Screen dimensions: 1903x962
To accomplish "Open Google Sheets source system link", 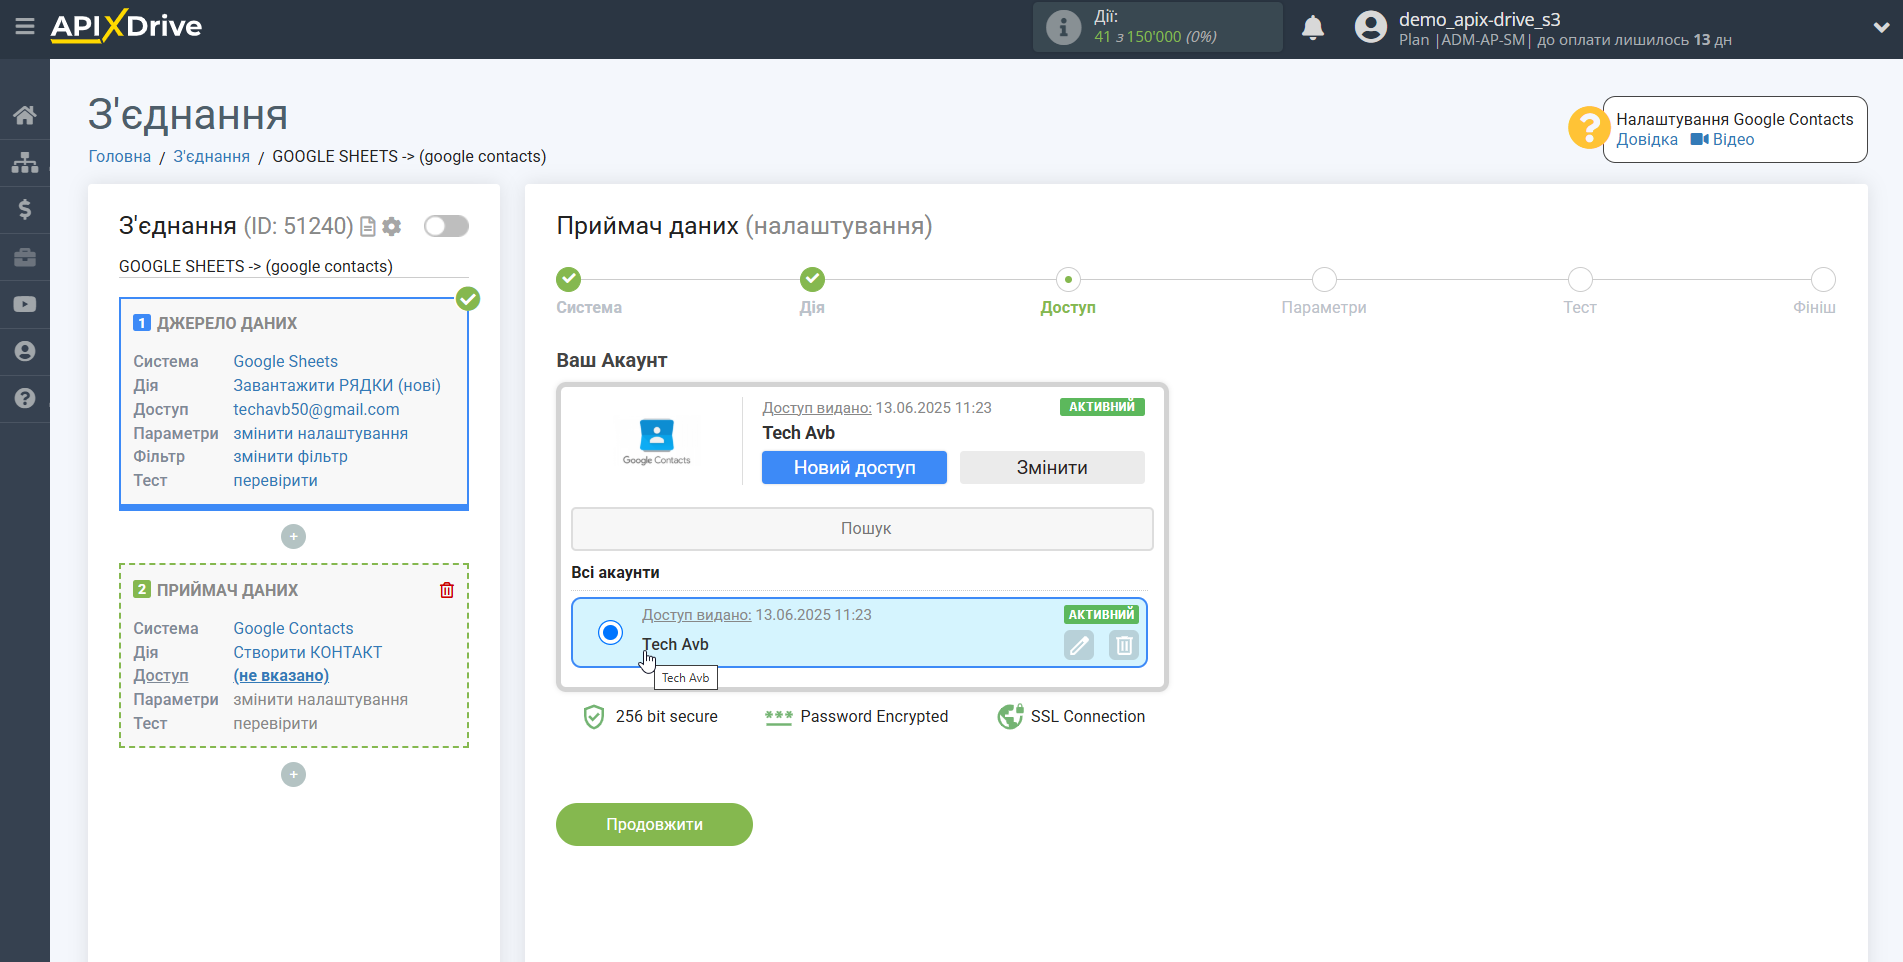I will point(286,362).
